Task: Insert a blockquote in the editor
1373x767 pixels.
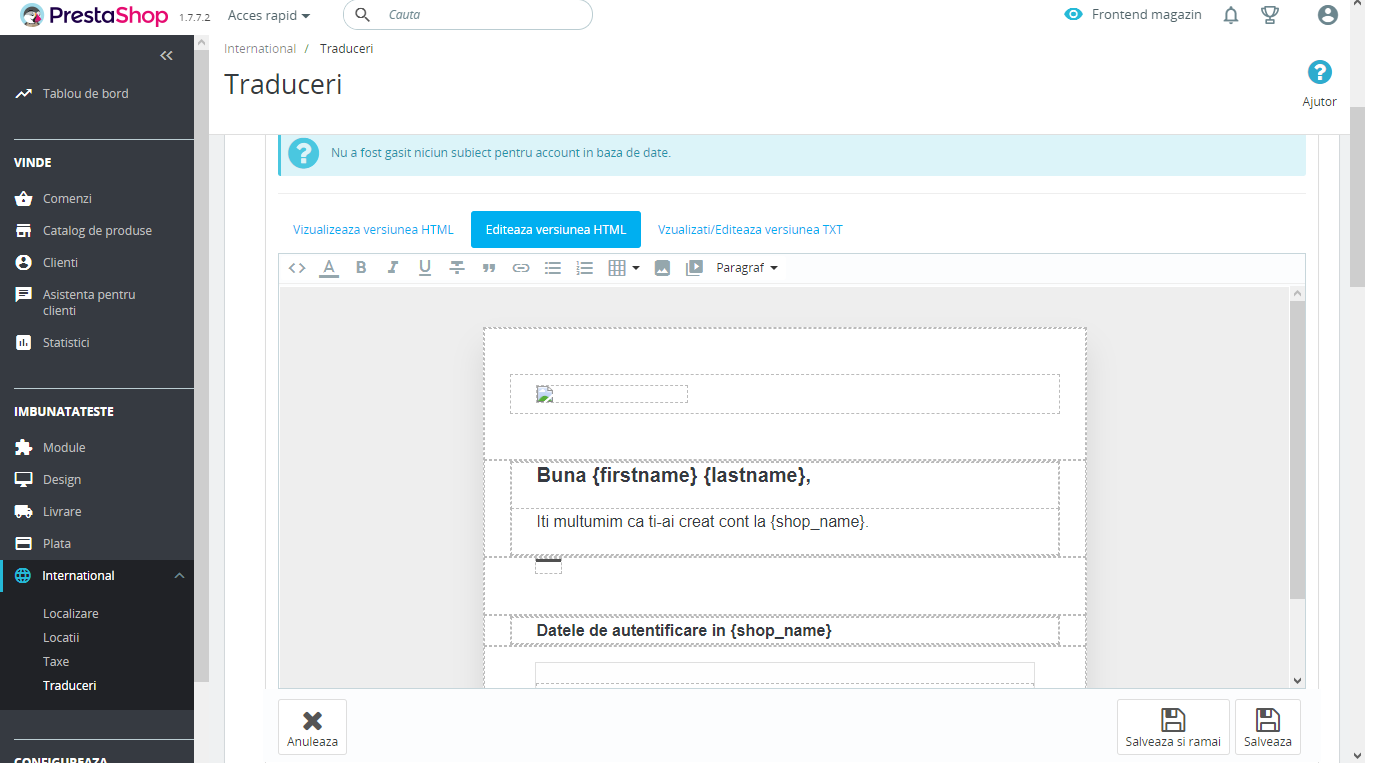Action: click(489, 268)
